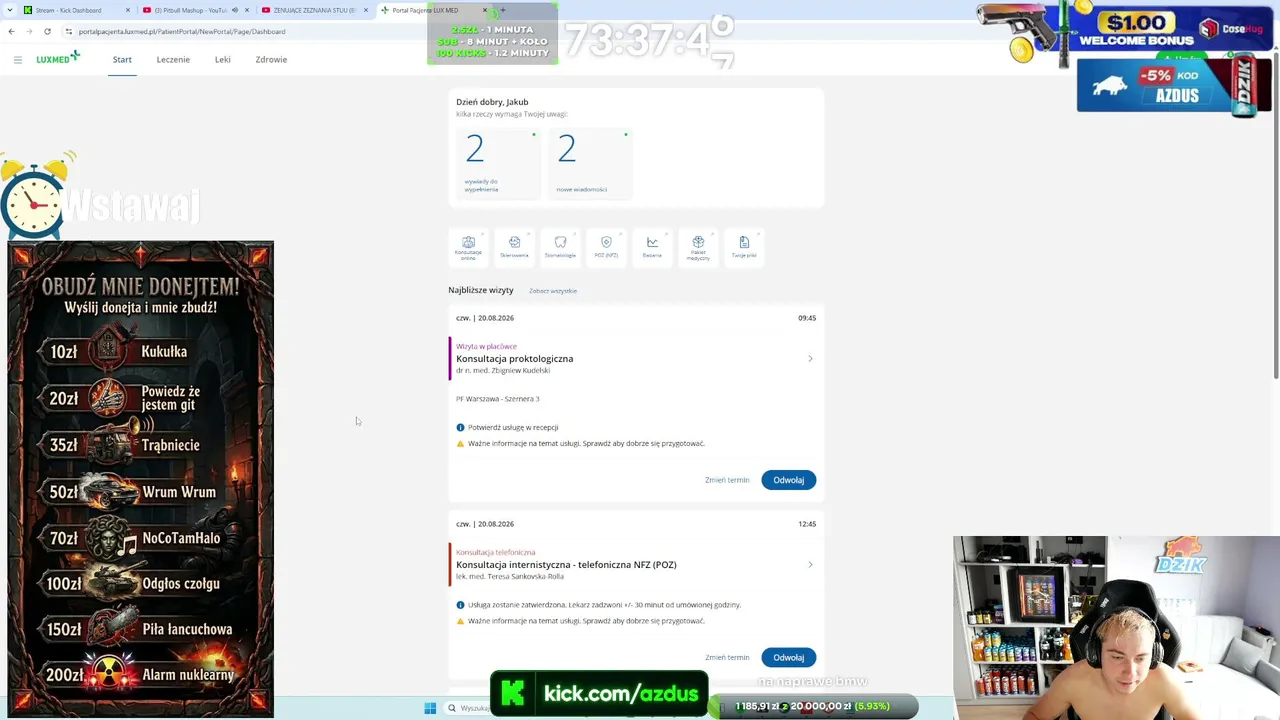Open the hamburger menu beside the LUXMED logo
The width and height of the screenshot is (1280, 720).
pos(18,60)
